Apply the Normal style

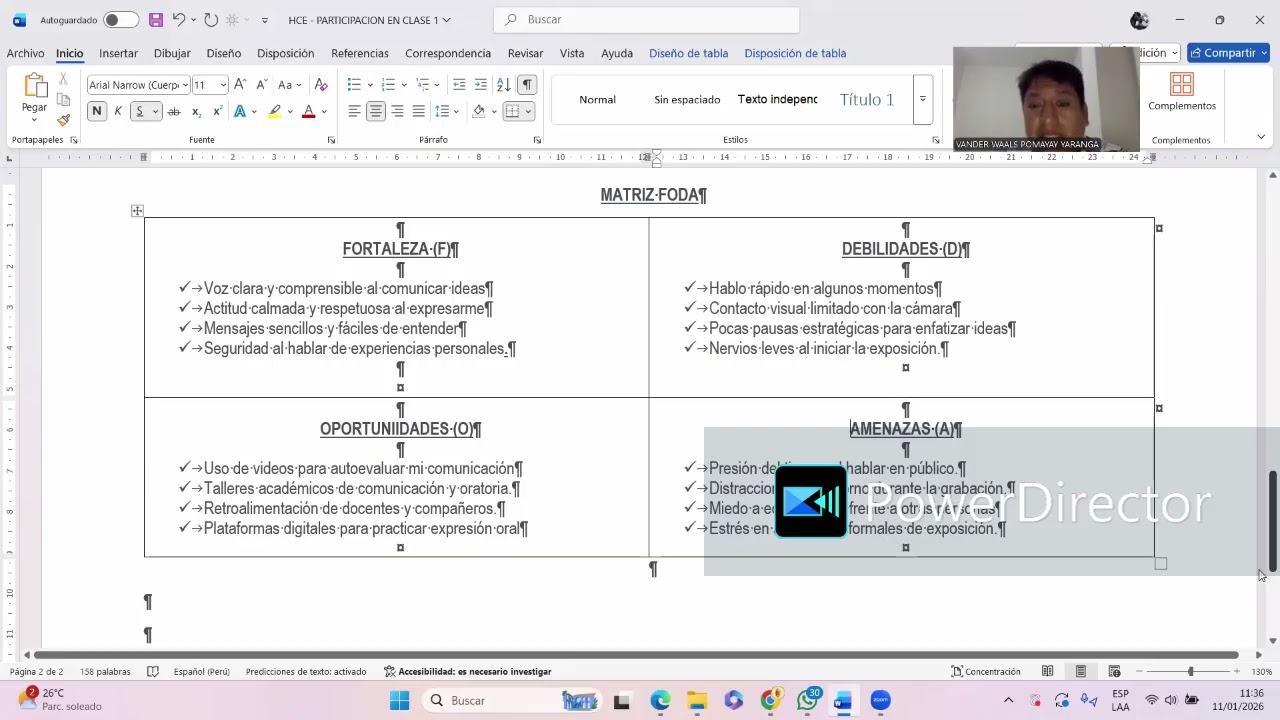click(x=597, y=99)
